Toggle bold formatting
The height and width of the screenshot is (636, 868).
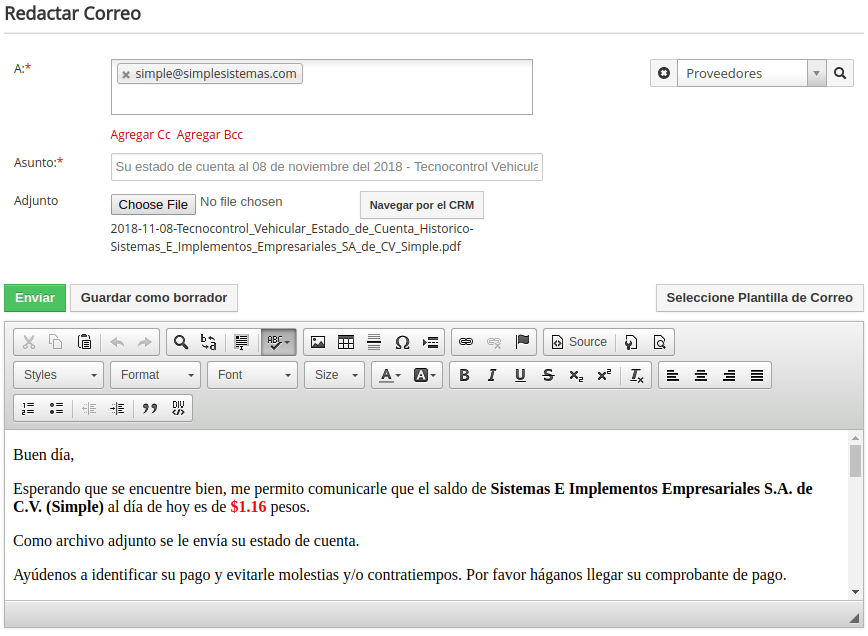tap(464, 375)
